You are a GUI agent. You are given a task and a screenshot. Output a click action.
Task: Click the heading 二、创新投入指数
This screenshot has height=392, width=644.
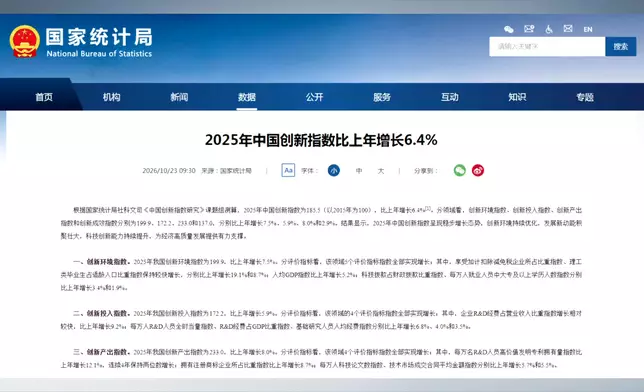(101, 313)
